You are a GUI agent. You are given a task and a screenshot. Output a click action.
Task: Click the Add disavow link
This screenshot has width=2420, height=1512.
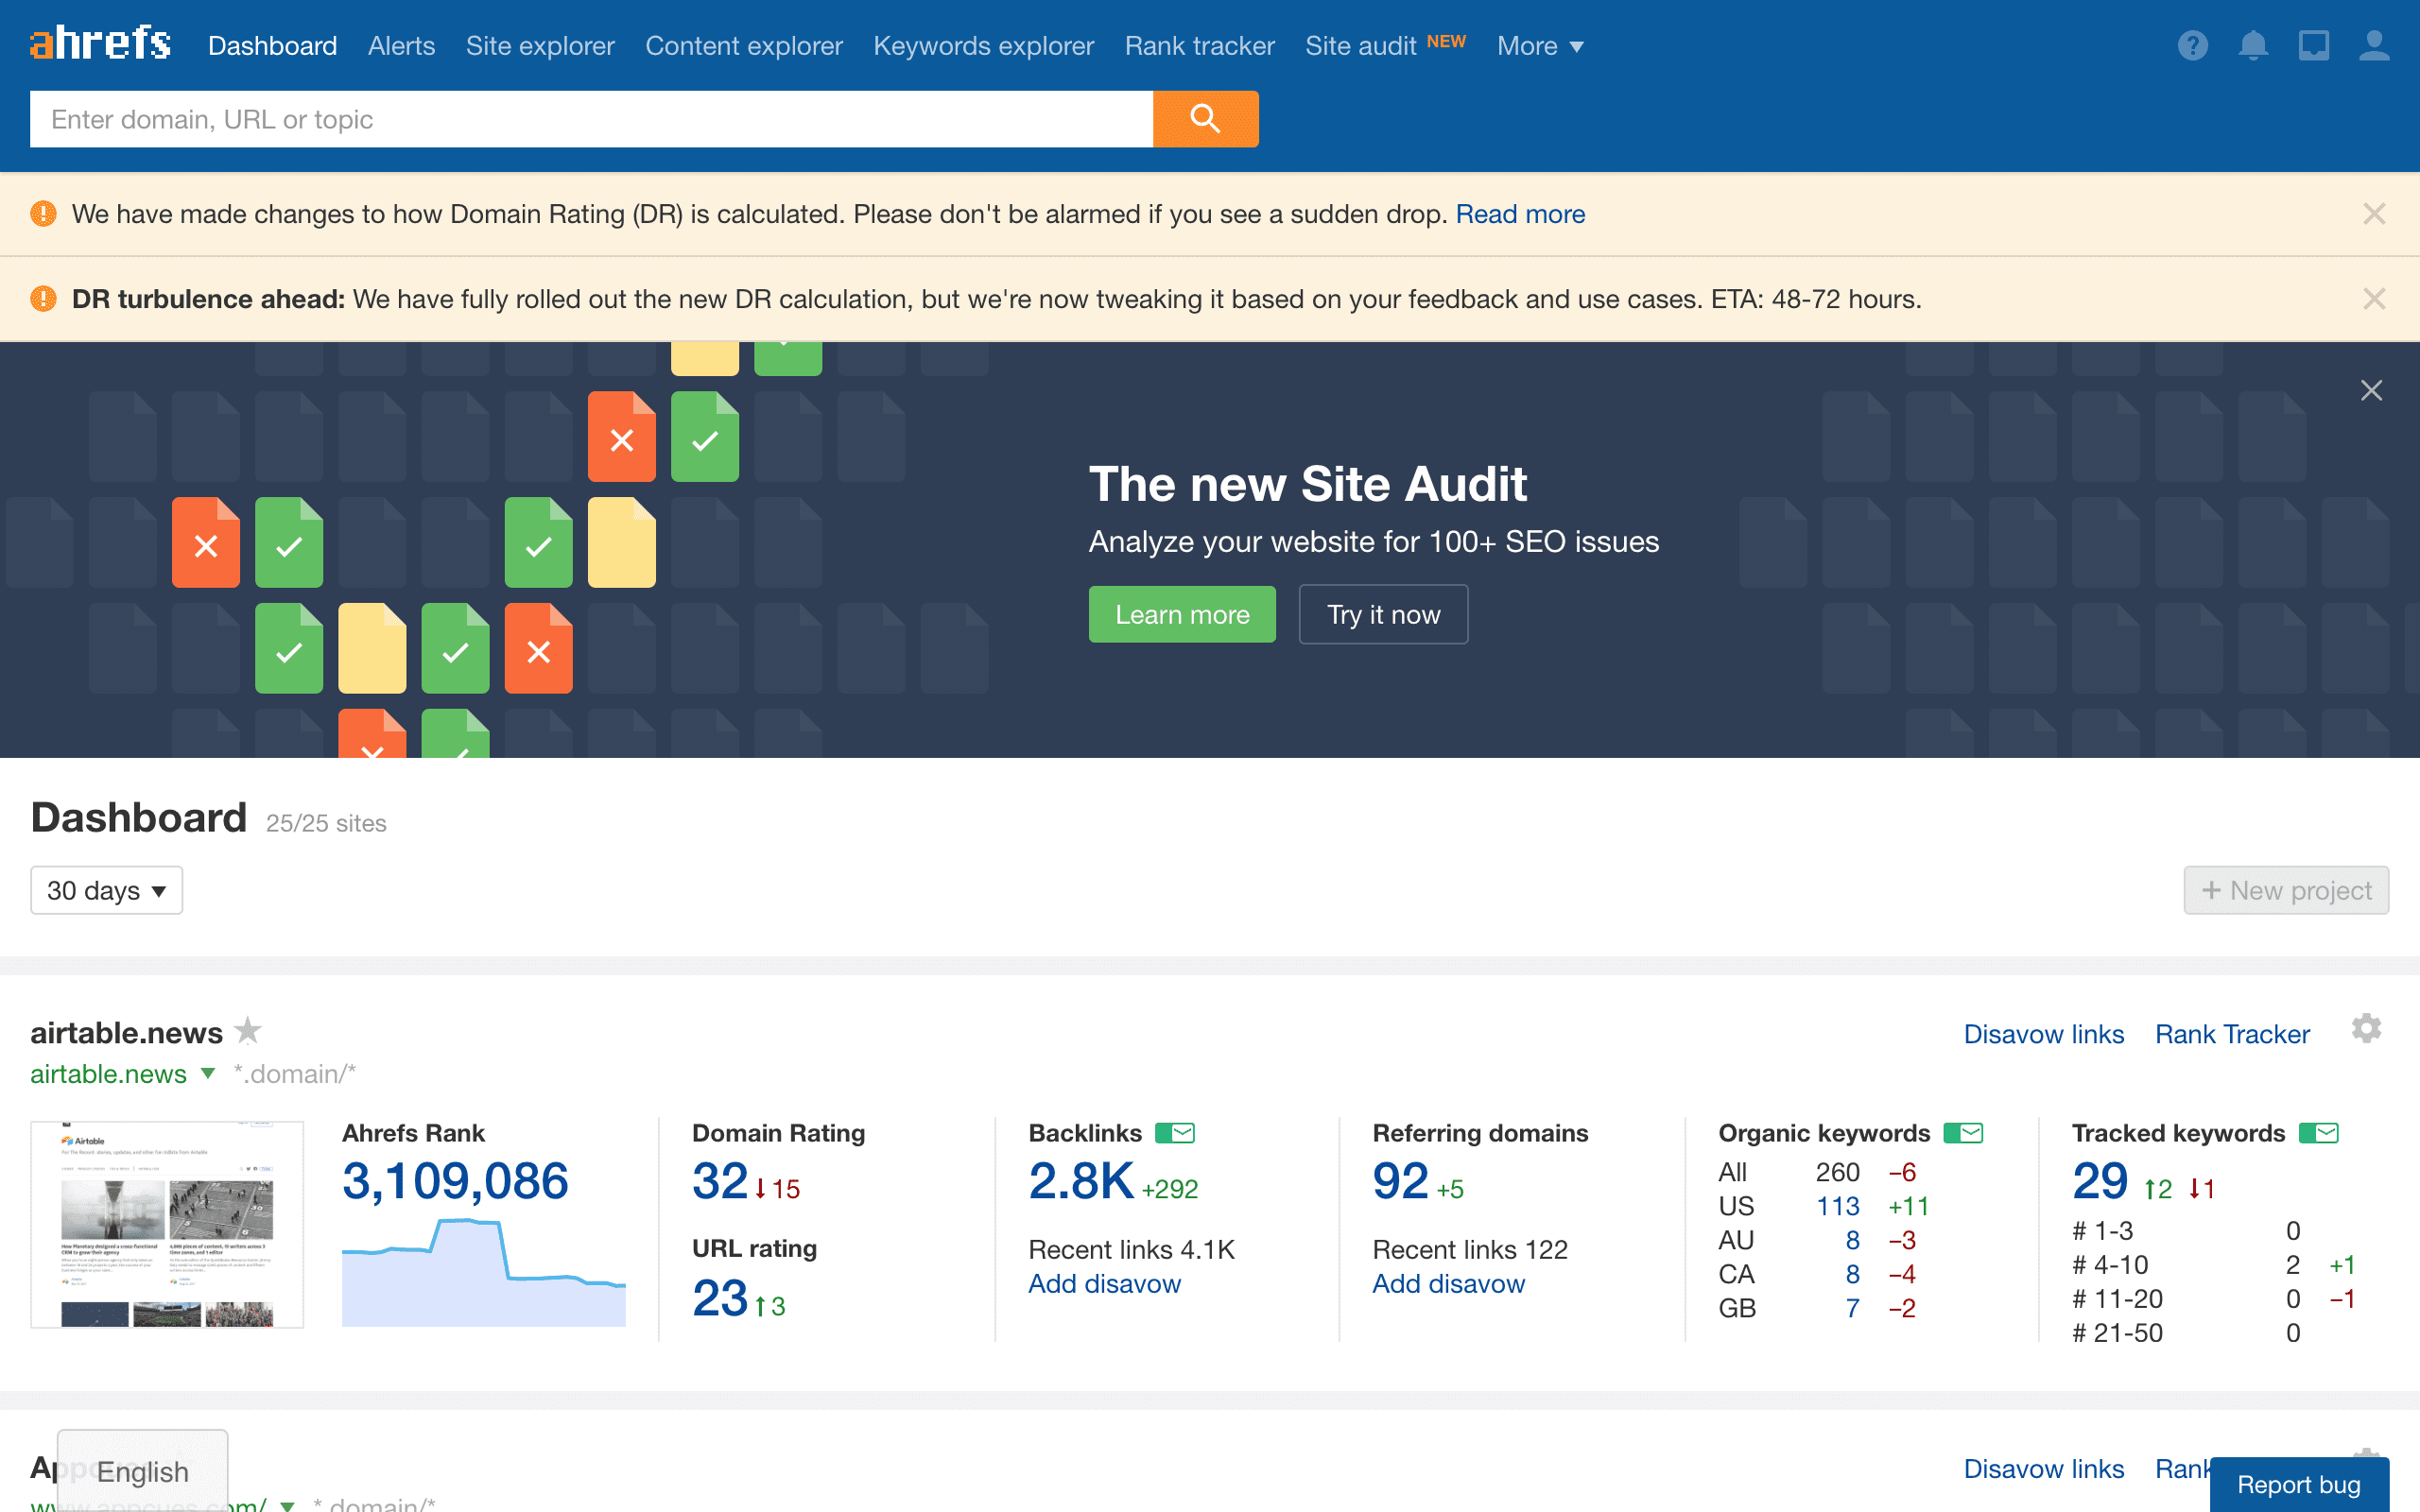[1104, 1282]
